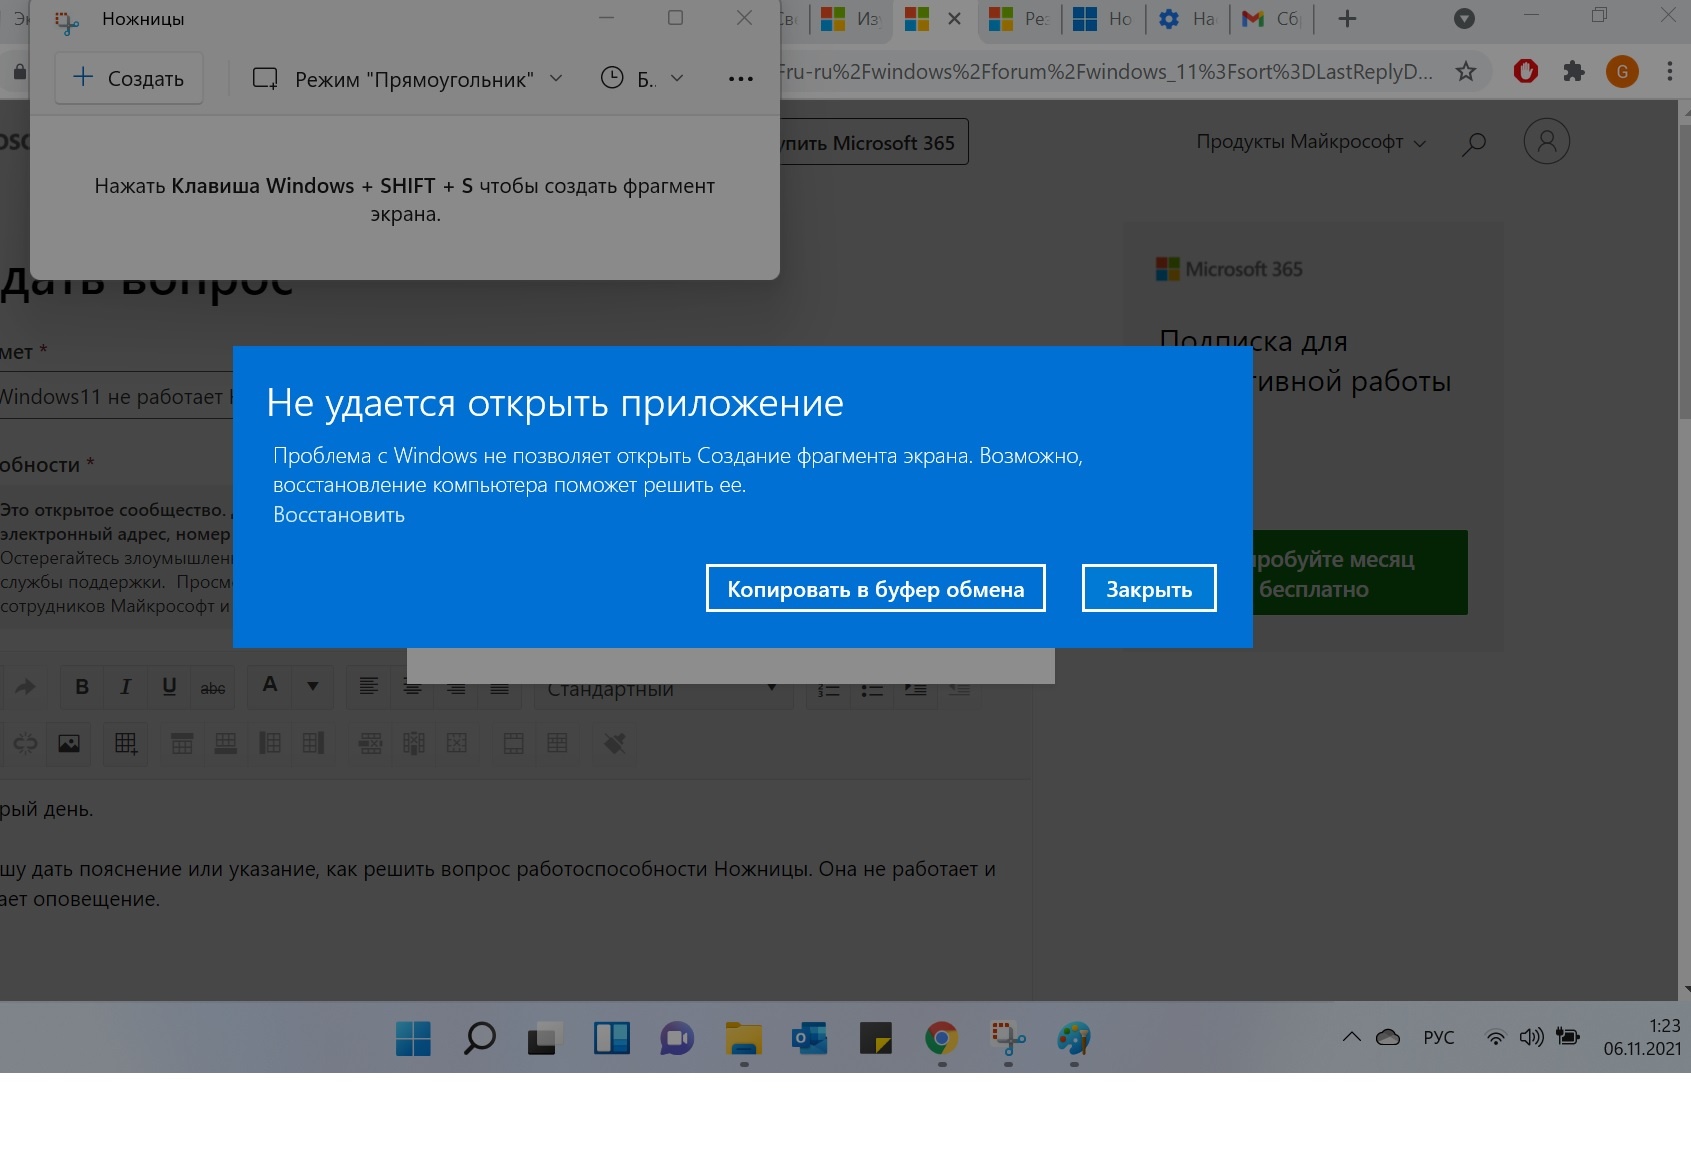Switch to the Ре Microsoft tab
Screen dimensions: 1691x1170
point(1019,19)
